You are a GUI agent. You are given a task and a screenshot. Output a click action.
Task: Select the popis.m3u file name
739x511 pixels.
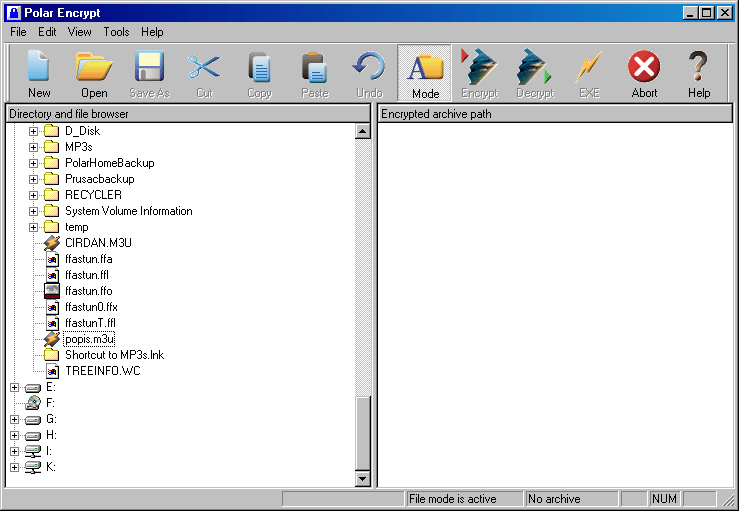click(x=90, y=339)
